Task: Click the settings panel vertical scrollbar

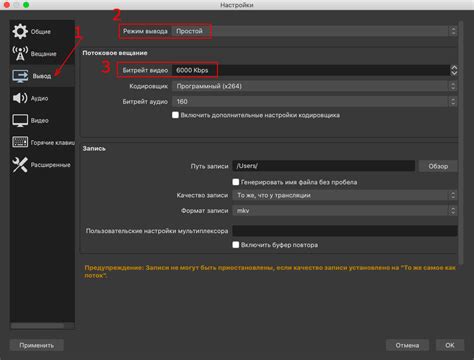Action: (x=461, y=143)
